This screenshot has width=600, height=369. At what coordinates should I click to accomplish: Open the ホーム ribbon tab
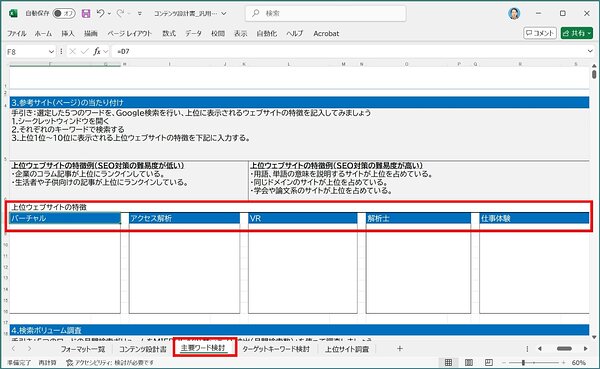43,34
